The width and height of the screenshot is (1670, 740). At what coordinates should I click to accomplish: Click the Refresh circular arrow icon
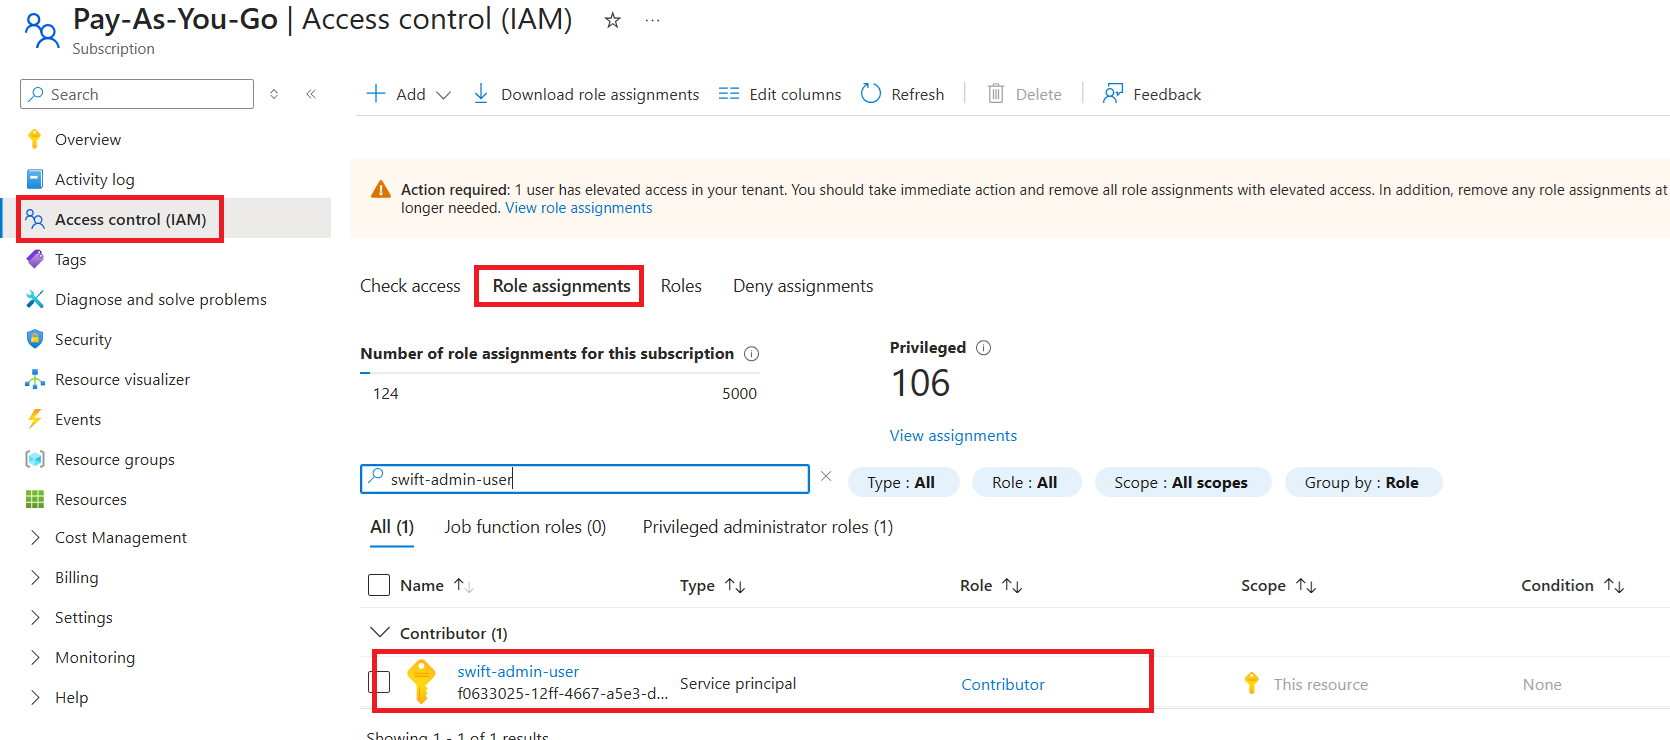point(871,93)
